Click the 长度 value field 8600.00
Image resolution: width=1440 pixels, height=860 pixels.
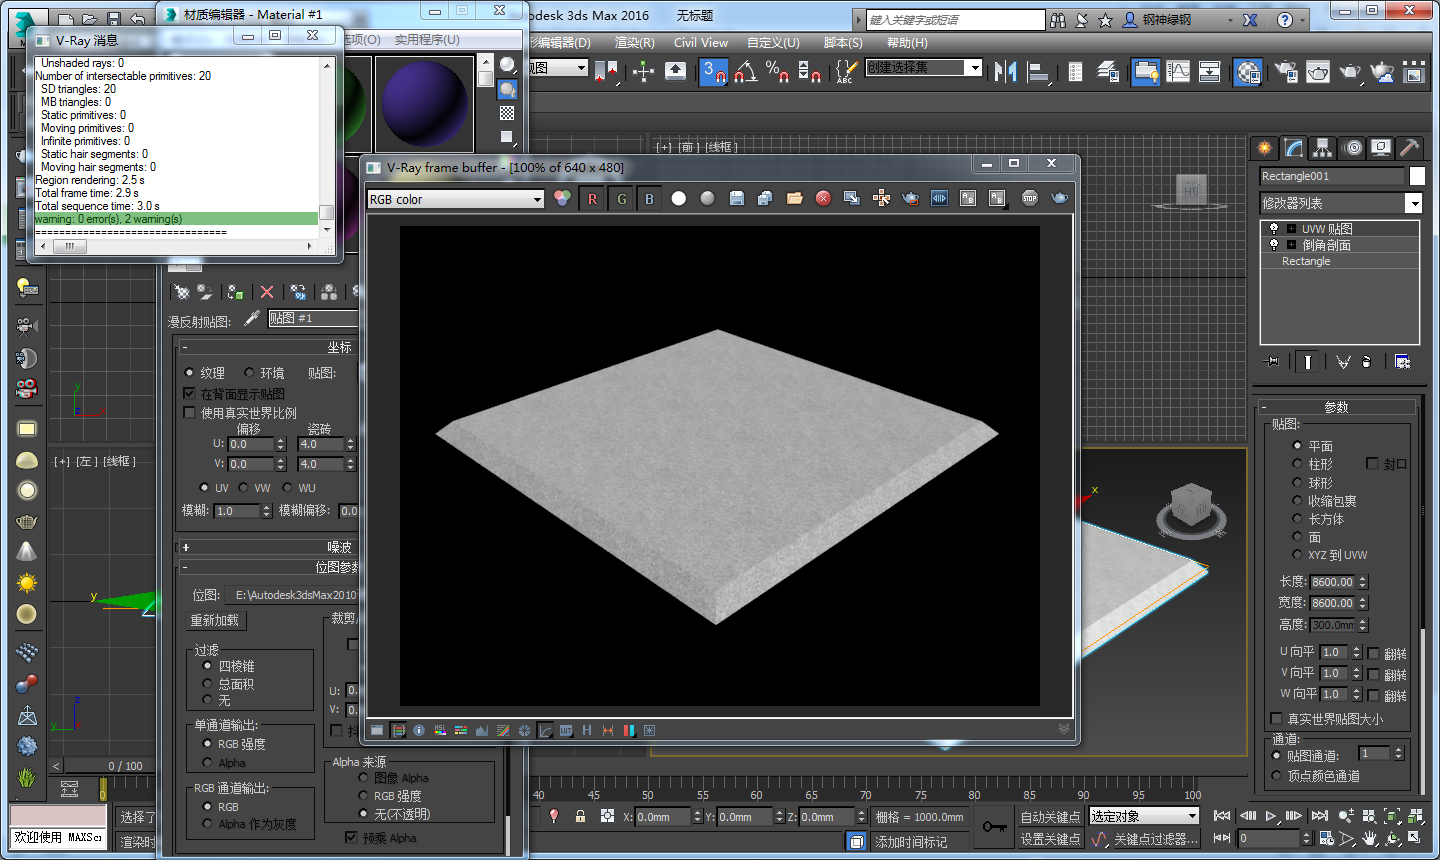click(x=1333, y=581)
